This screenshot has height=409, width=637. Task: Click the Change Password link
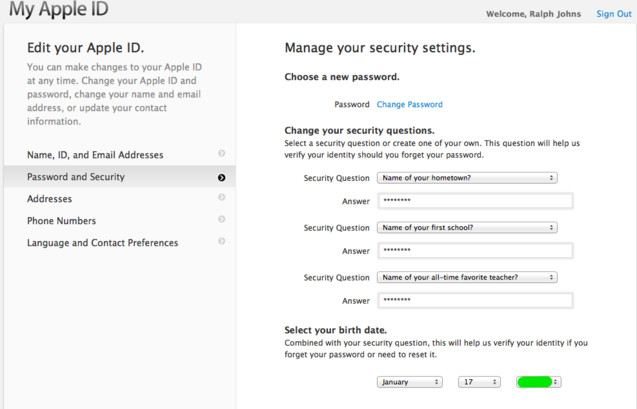409,104
